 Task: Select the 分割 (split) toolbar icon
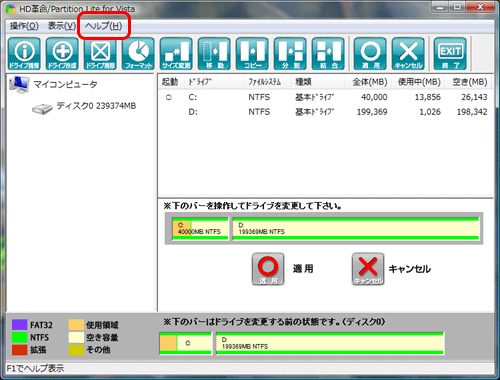tap(290, 54)
